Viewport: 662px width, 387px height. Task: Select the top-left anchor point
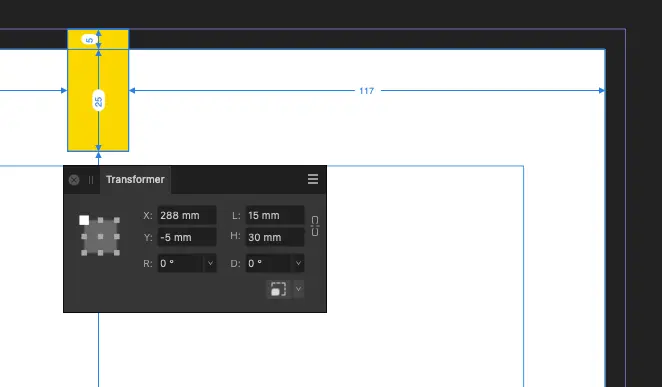[84, 220]
